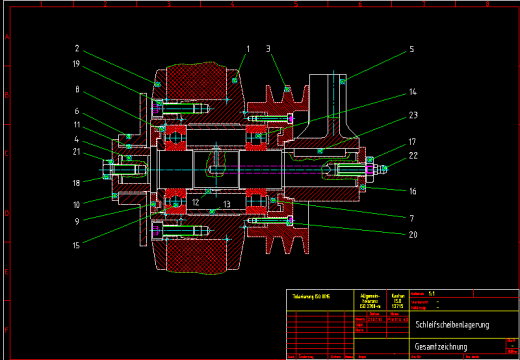
Task: Select part label 18 on the left
Action: [x=76, y=183]
